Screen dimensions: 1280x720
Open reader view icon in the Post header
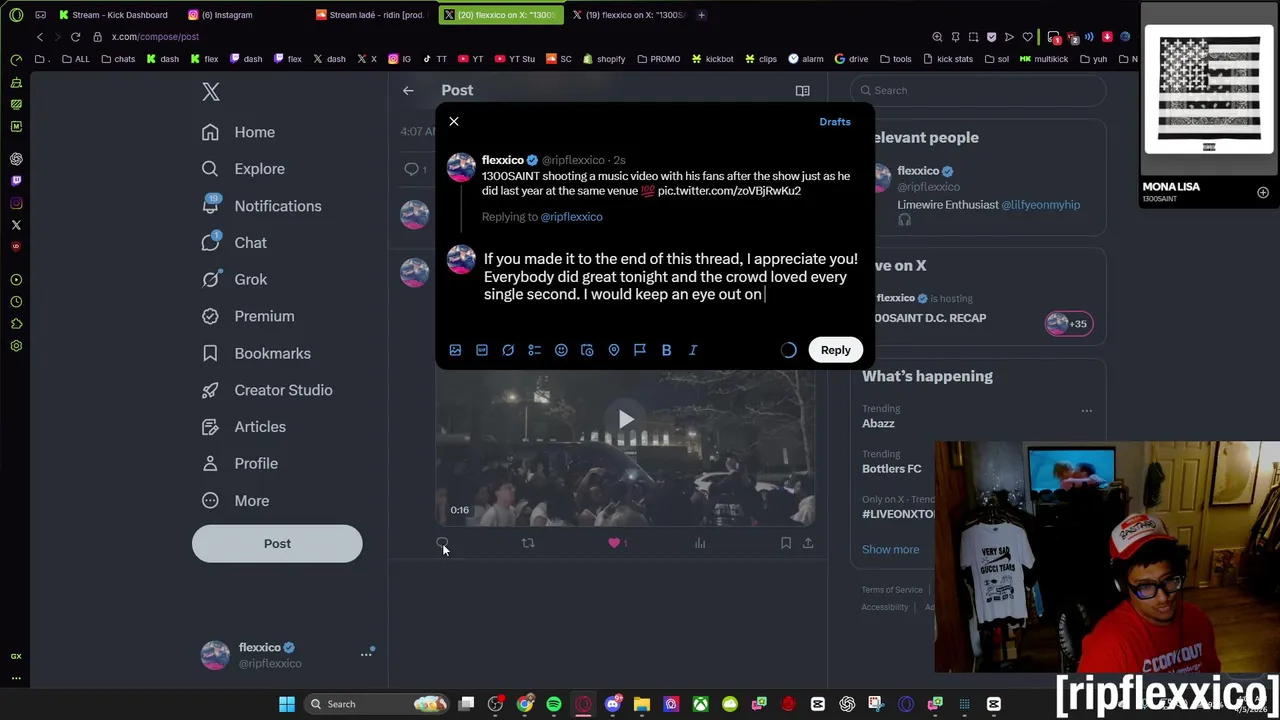(x=802, y=91)
